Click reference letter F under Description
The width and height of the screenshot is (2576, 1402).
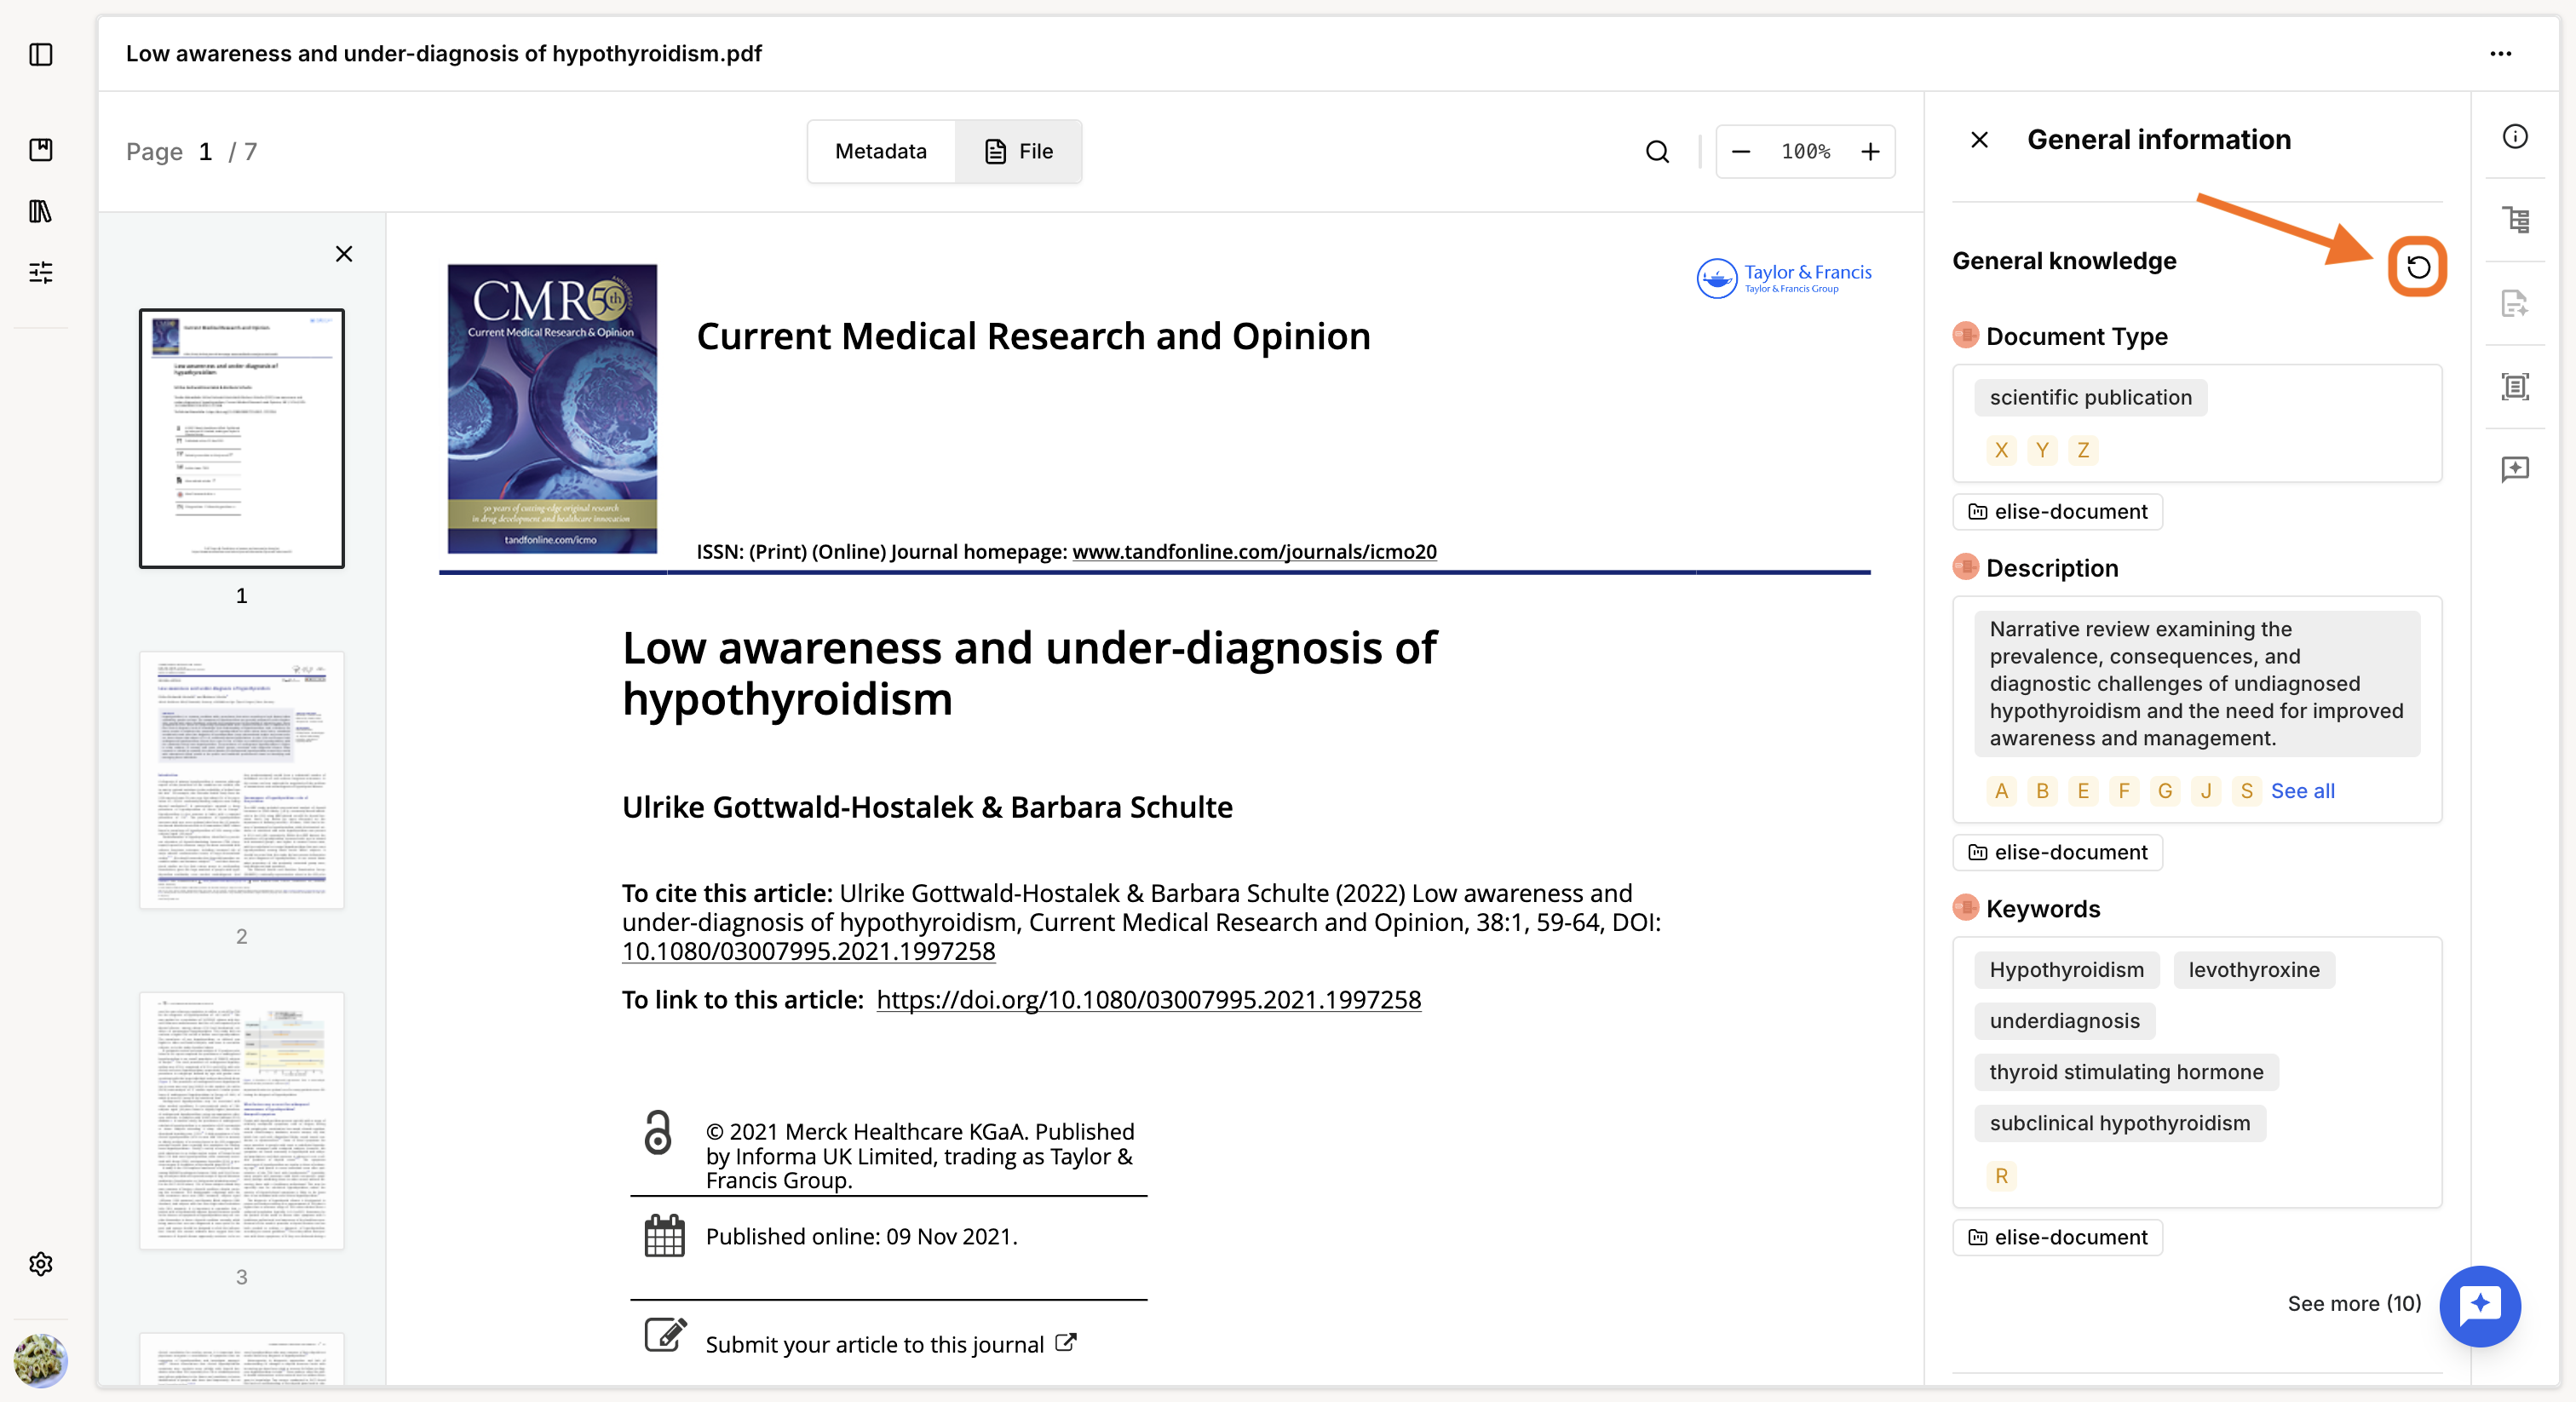point(2124,792)
